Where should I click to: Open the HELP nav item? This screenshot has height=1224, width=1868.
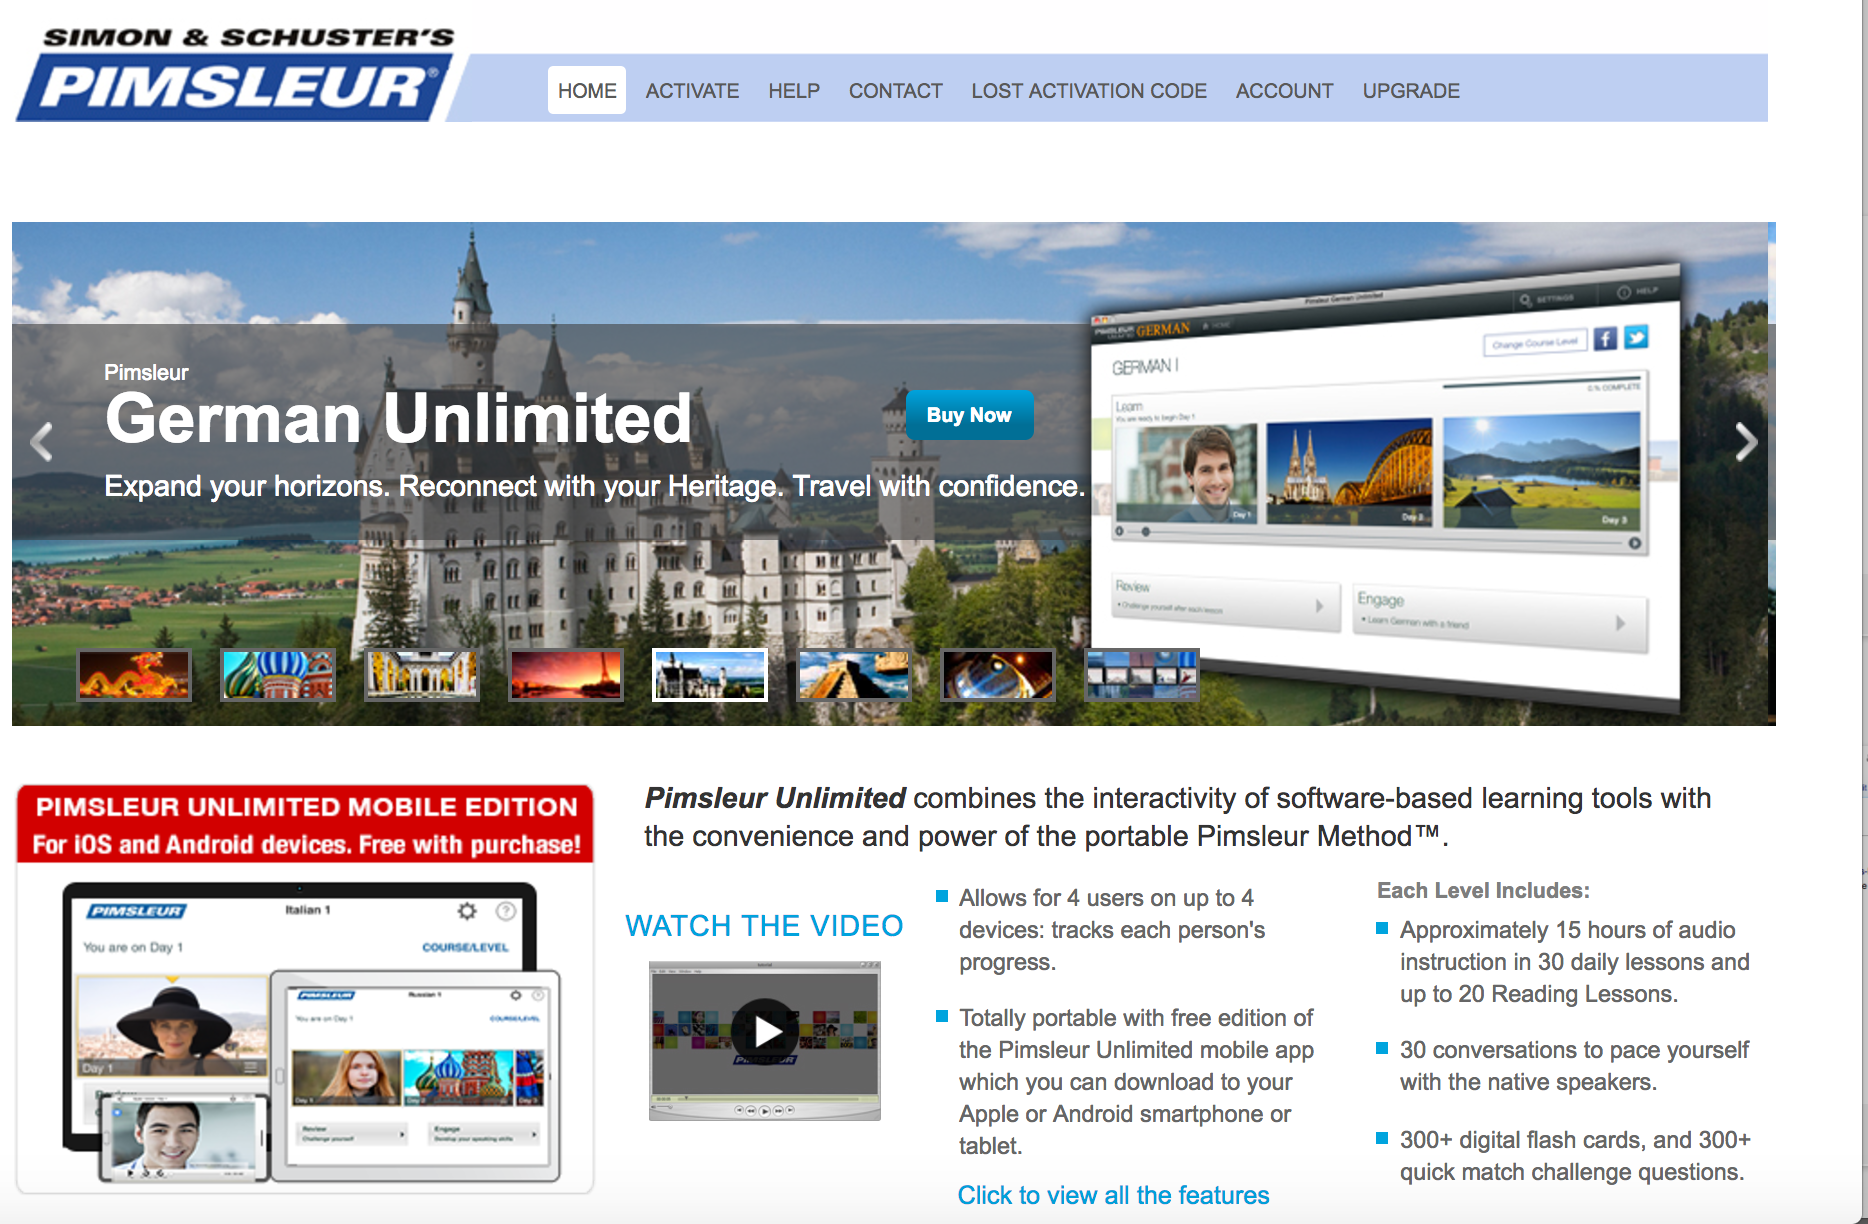(794, 91)
